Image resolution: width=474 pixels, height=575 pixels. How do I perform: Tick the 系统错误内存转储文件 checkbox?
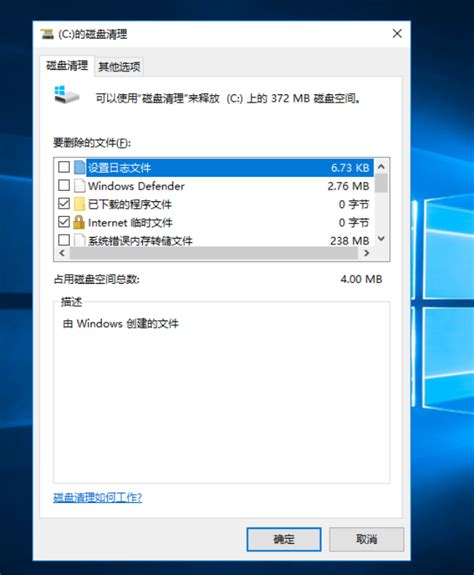tap(64, 240)
